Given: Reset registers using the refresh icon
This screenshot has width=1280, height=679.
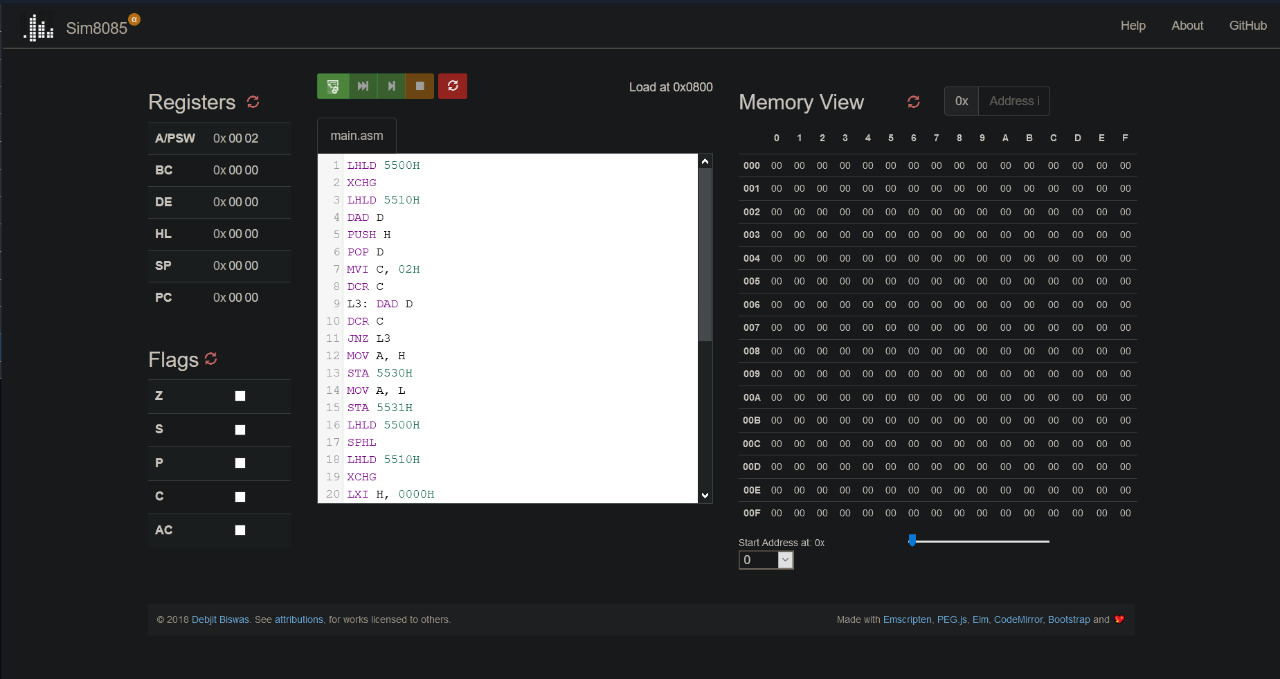Looking at the screenshot, I should tap(253, 102).
